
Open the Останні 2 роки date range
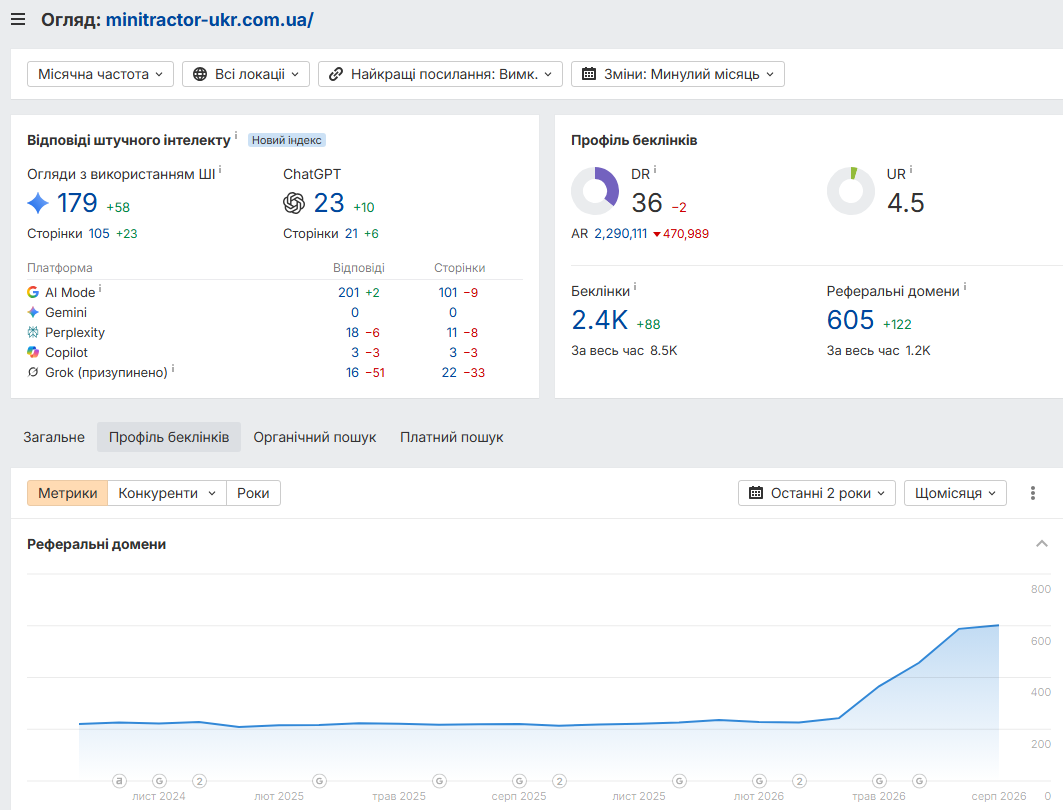pos(817,493)
